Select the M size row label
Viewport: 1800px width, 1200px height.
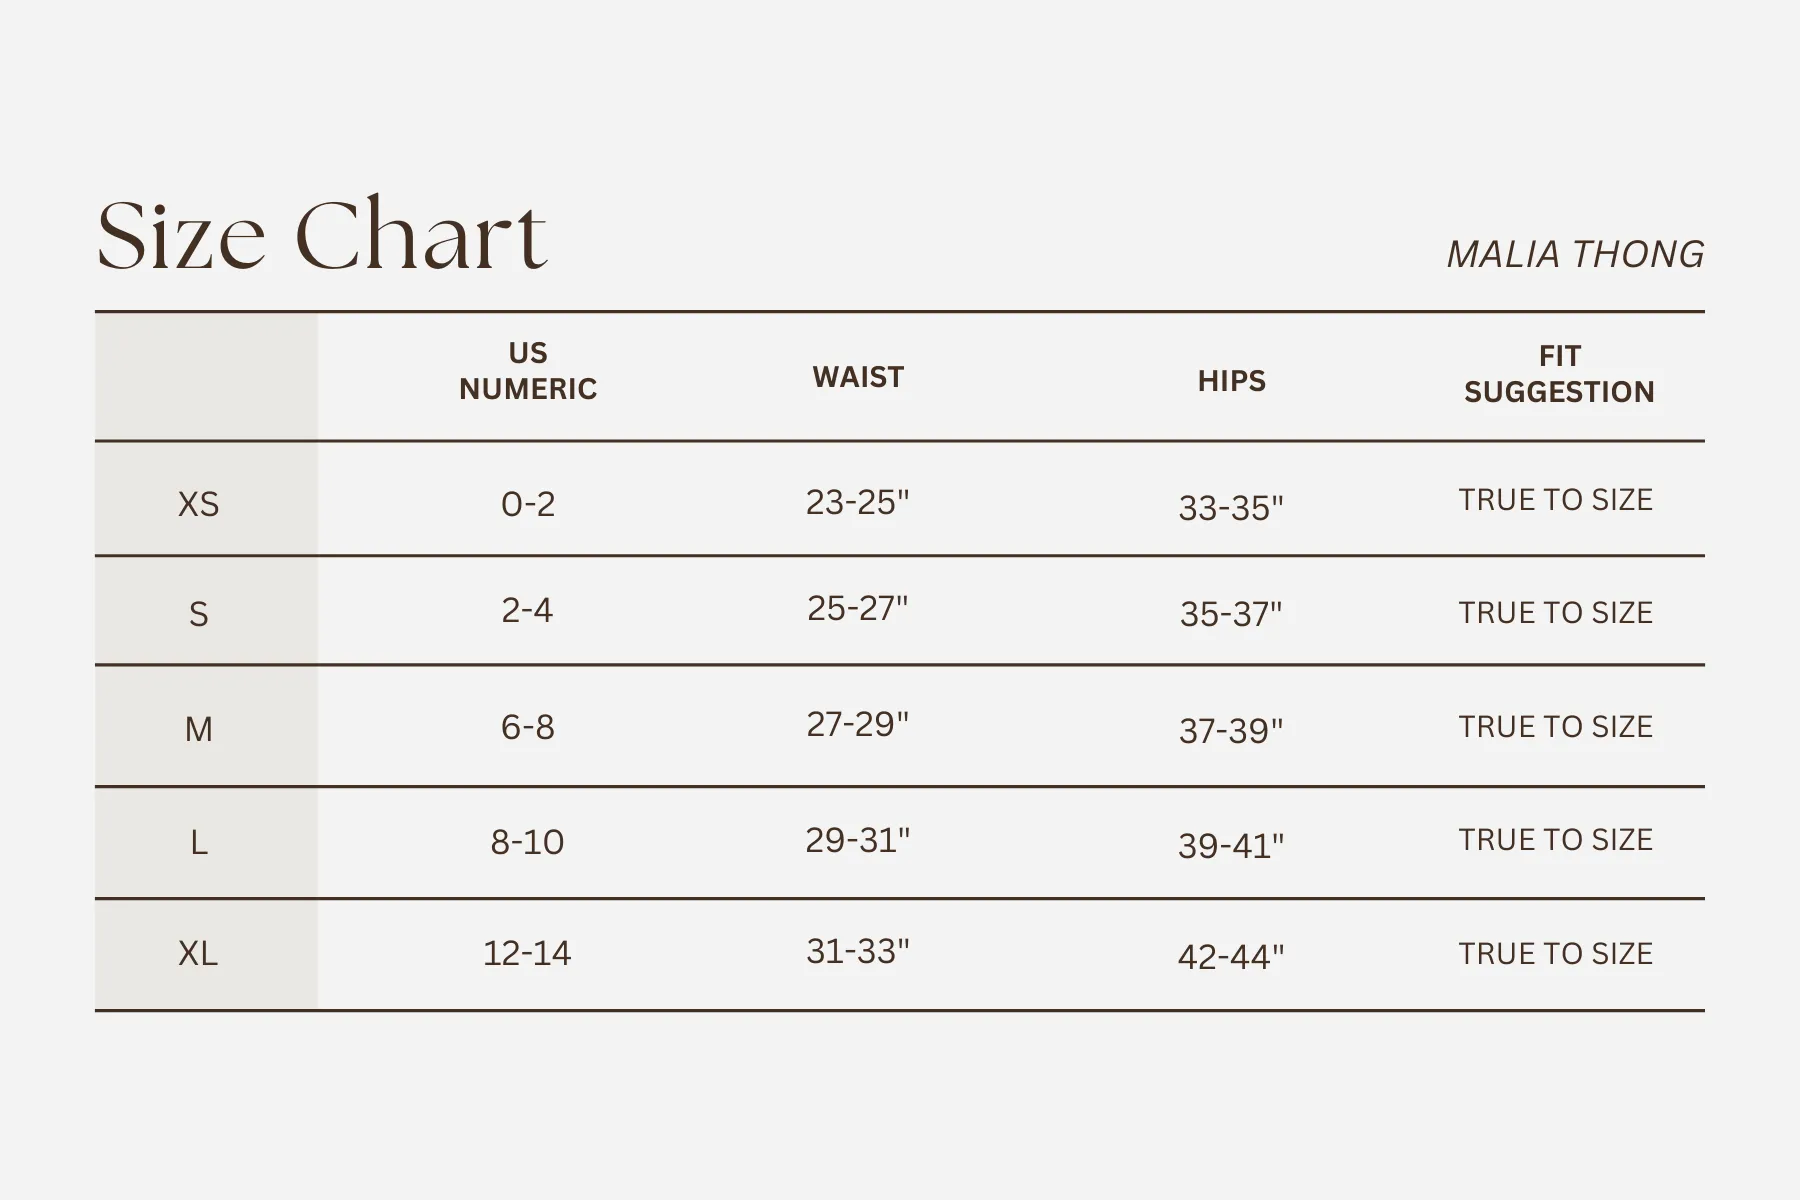pyautogui.click(x=198, y=729)
